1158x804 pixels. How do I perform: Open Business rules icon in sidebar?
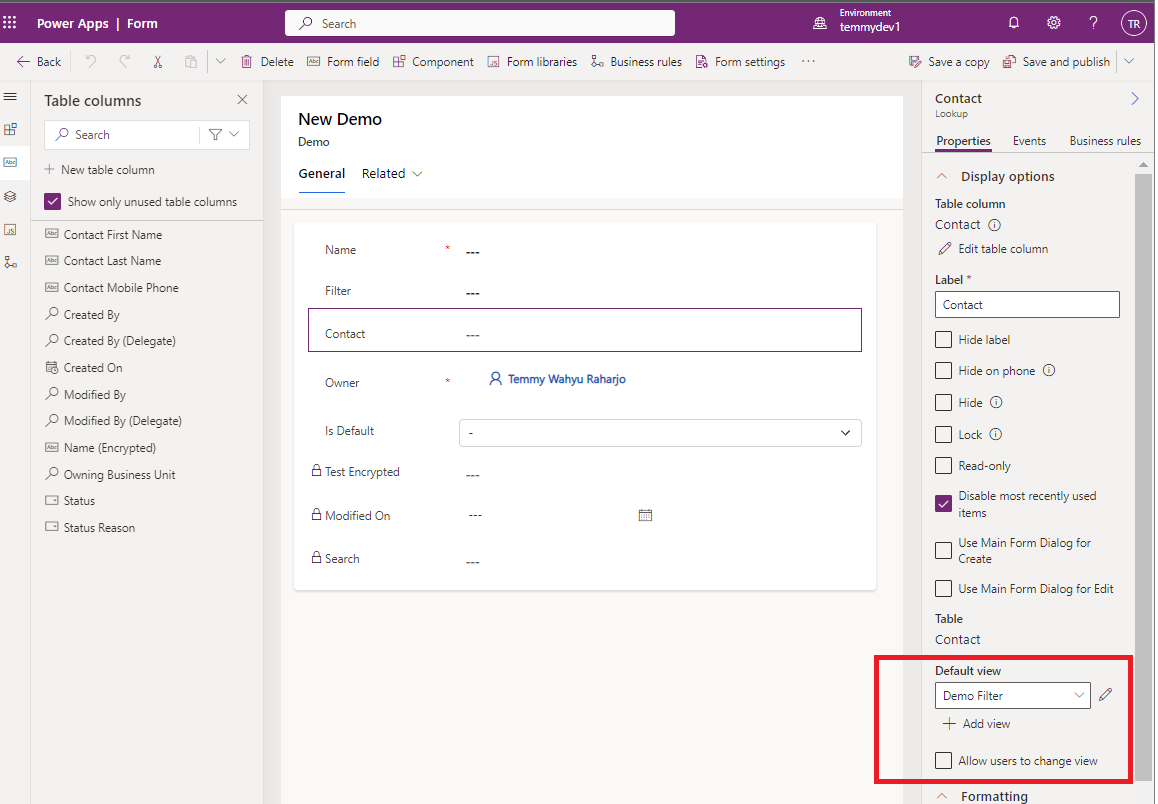[x=10, y=262]
